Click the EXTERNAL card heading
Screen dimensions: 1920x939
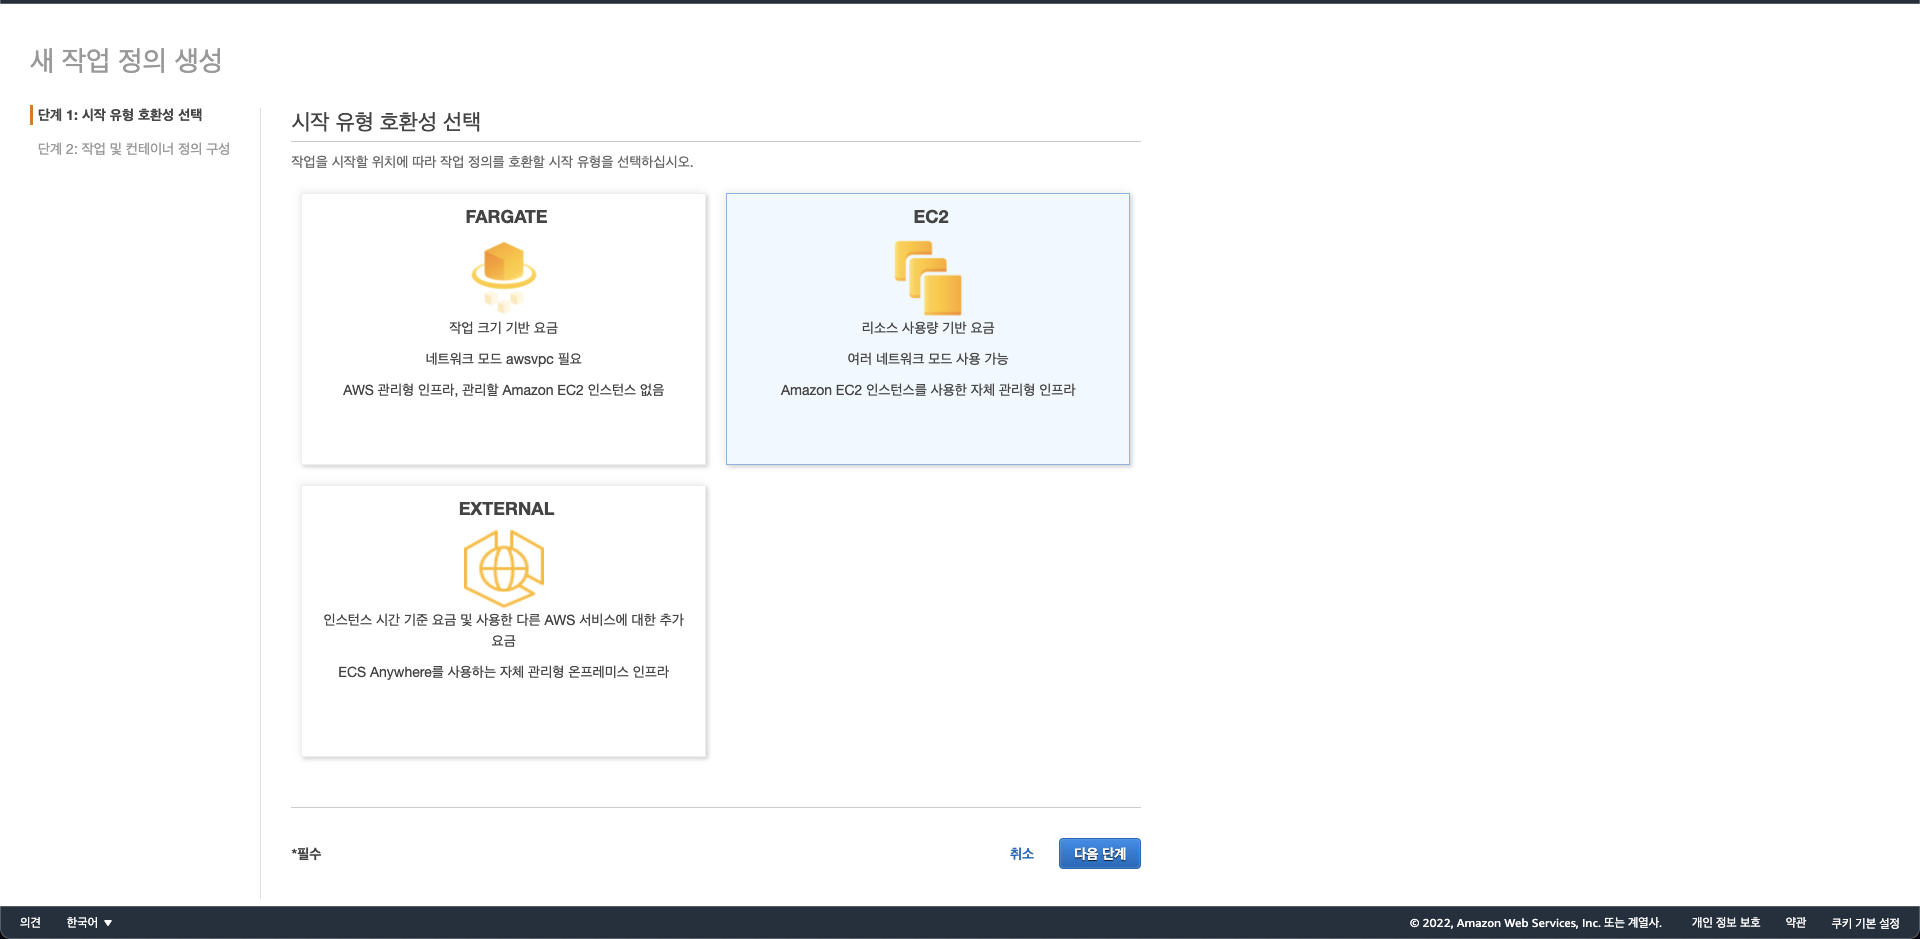click(x=506, y=509)
